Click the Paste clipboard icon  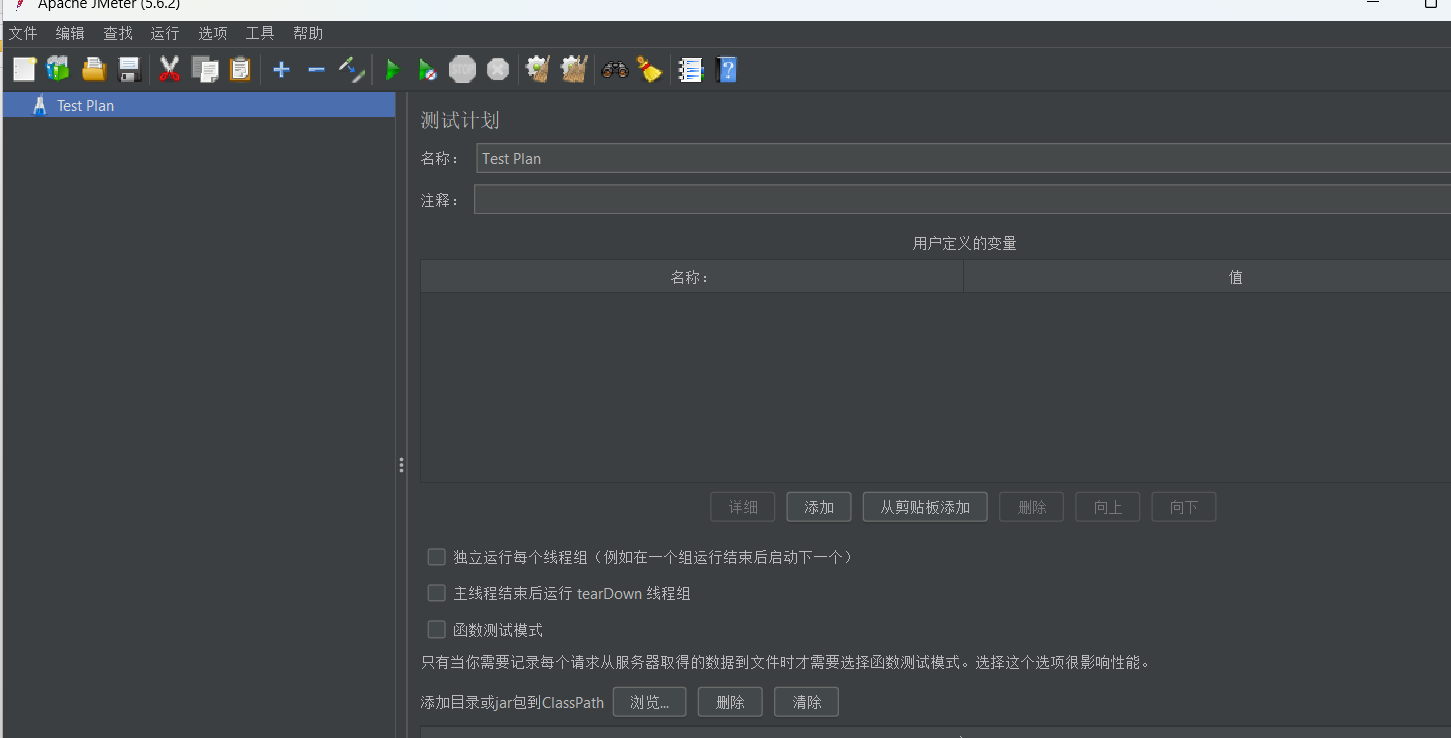240,69
